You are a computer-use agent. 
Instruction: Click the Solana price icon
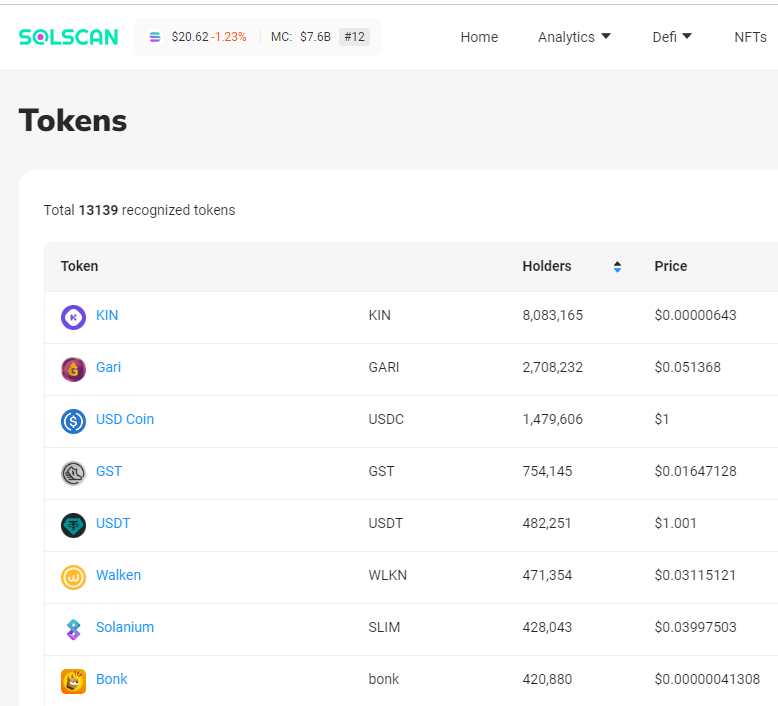pyautogui.click(x=155, y=37)
